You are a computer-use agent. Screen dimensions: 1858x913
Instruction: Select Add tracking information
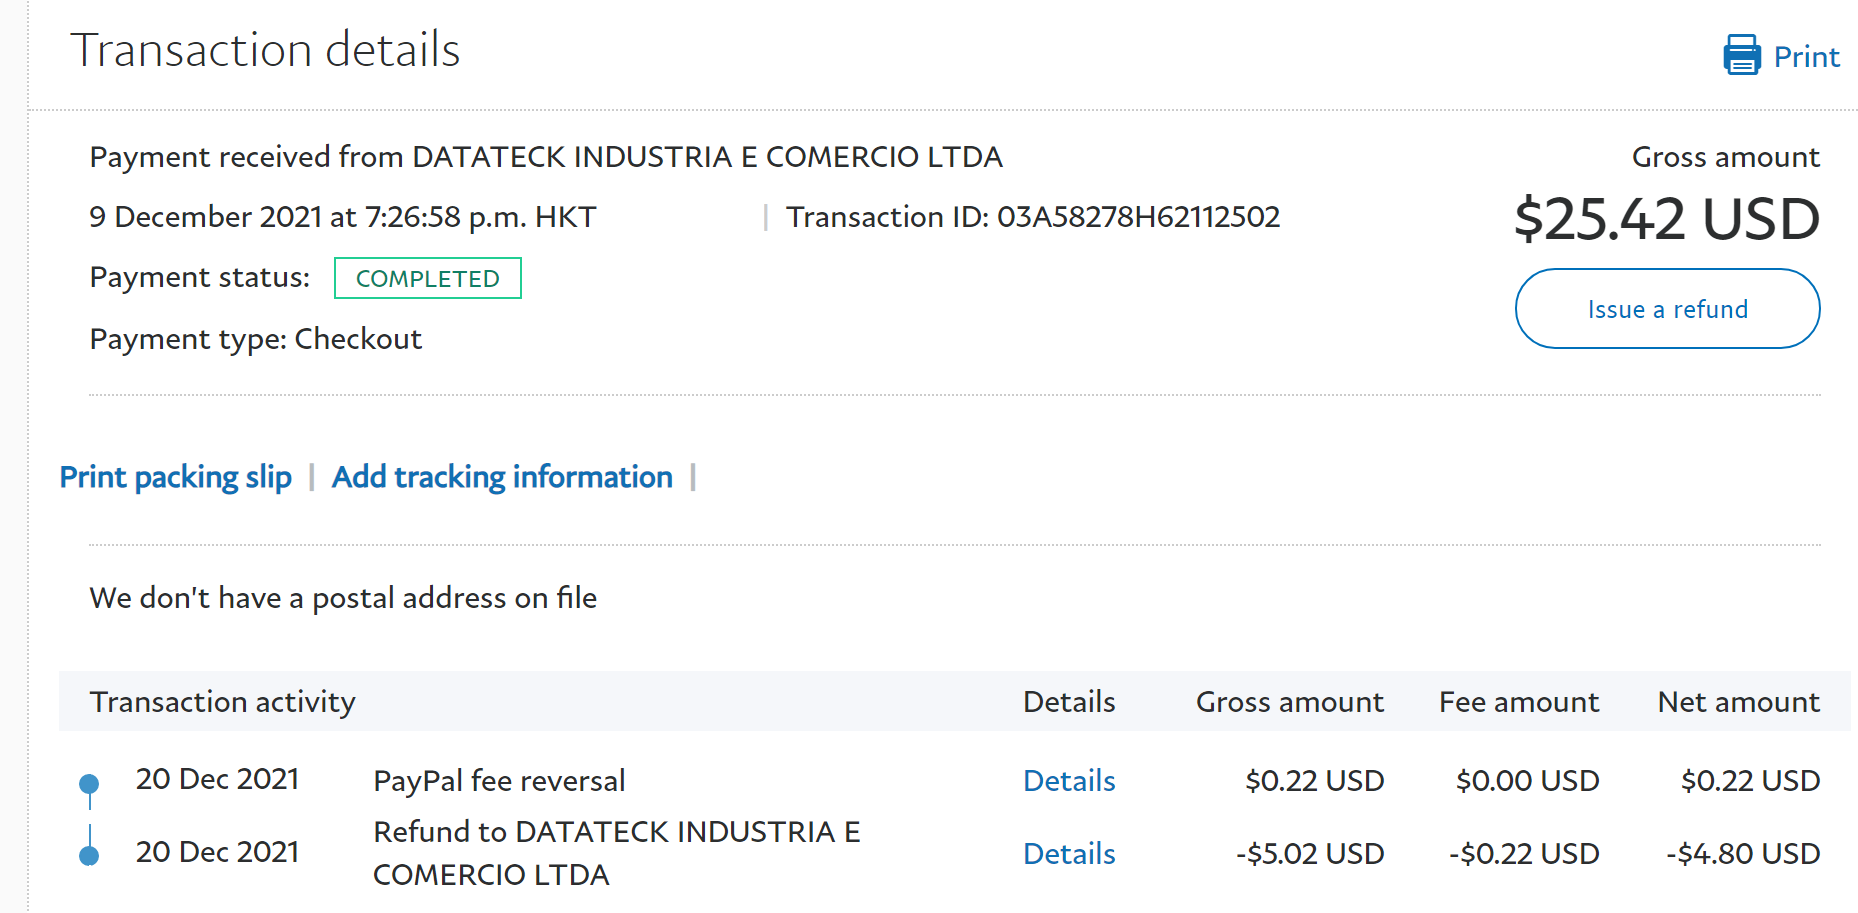click(x=502, y=477)
